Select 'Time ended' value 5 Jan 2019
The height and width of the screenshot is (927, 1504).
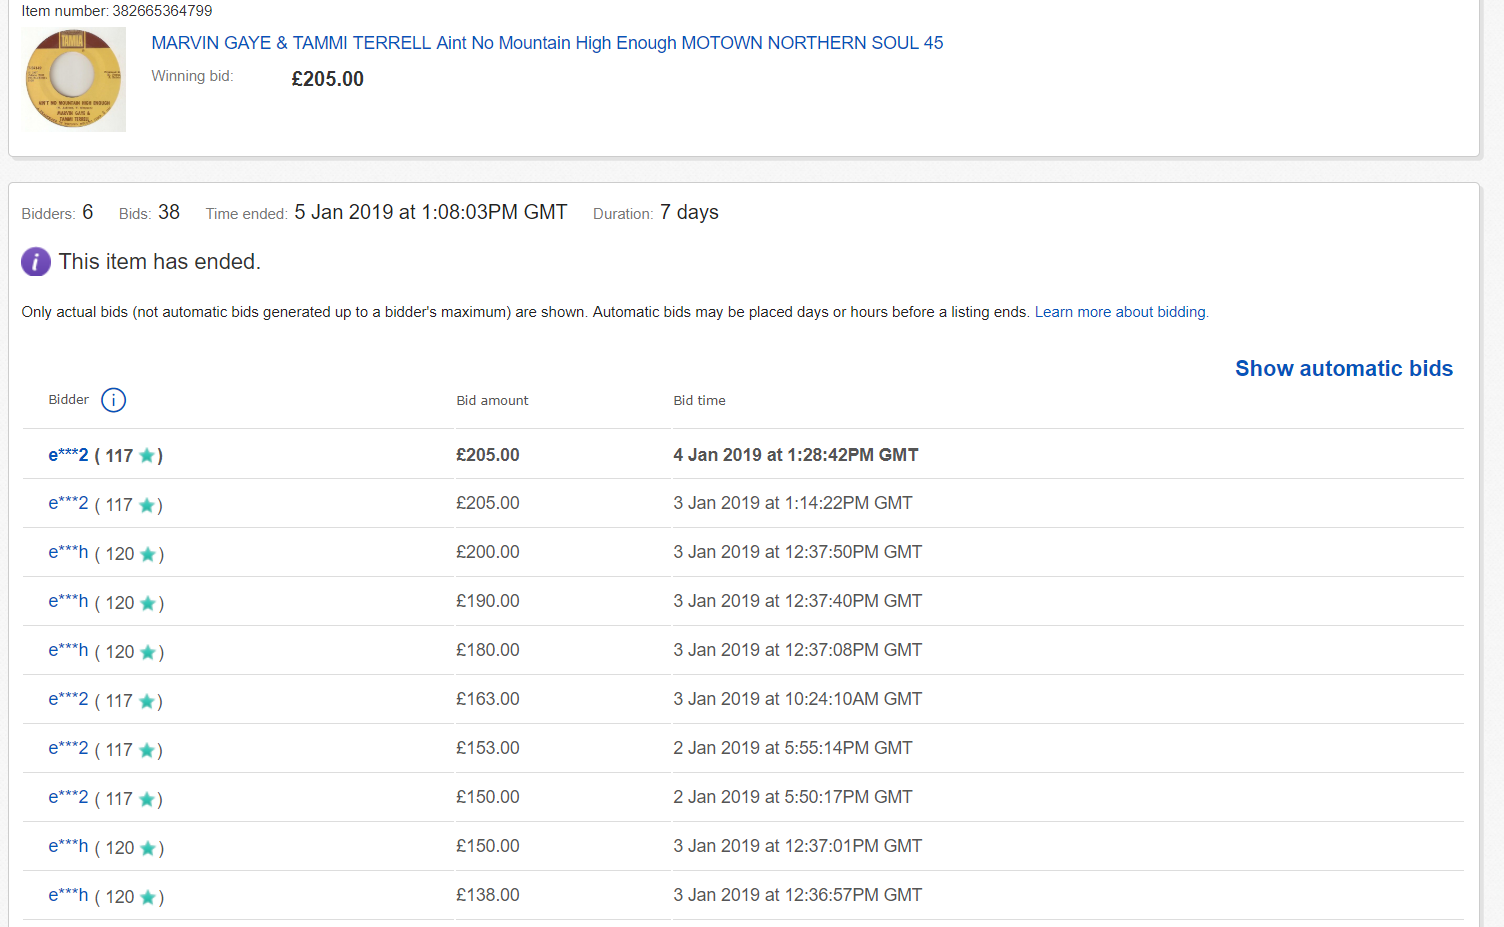pyautogui.click(x=431, y=212)
